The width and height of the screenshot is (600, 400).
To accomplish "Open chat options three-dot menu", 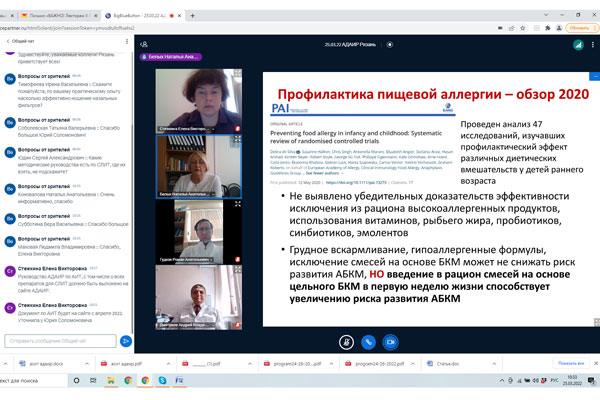I will tap(127, 41).
